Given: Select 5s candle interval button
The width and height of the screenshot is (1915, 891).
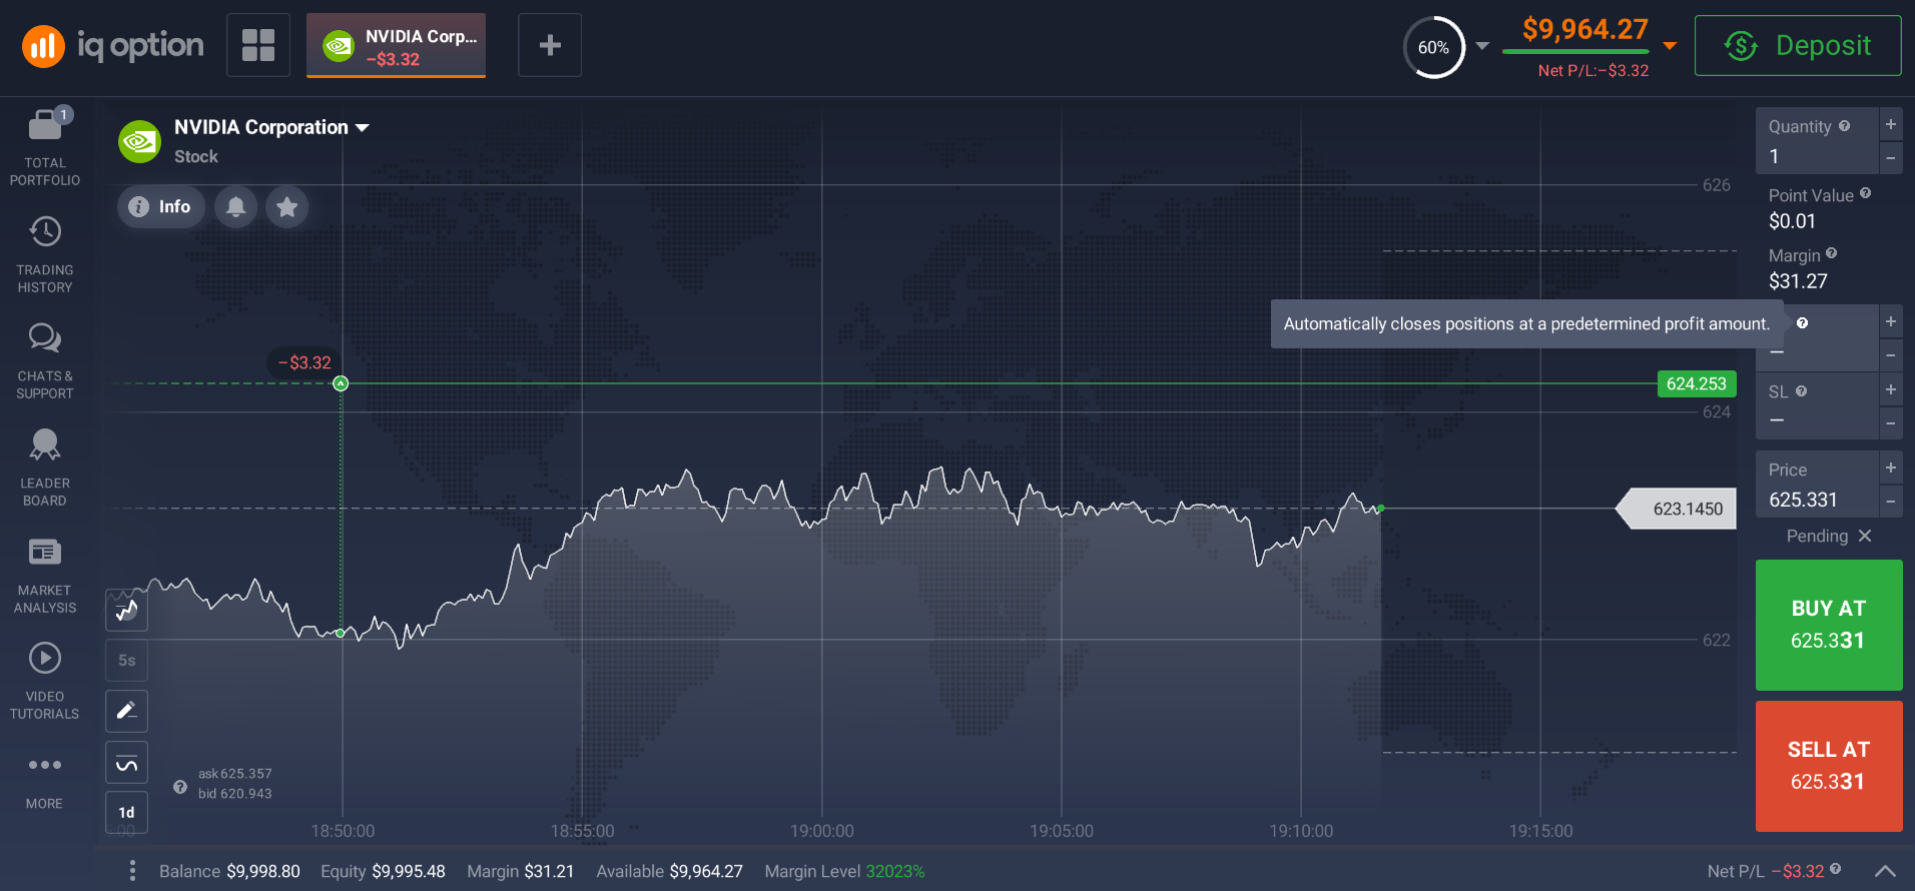Looking at the screenshot, I should click(127, 660).
